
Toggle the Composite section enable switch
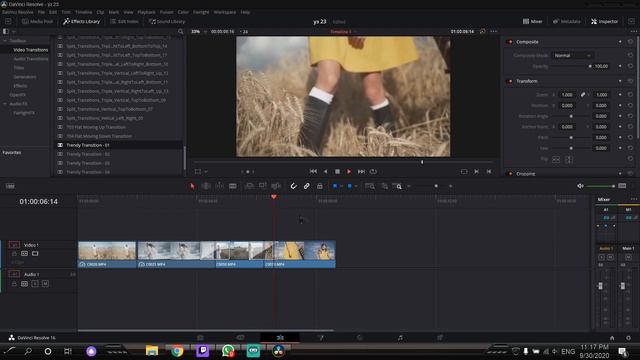pos(510,42)
